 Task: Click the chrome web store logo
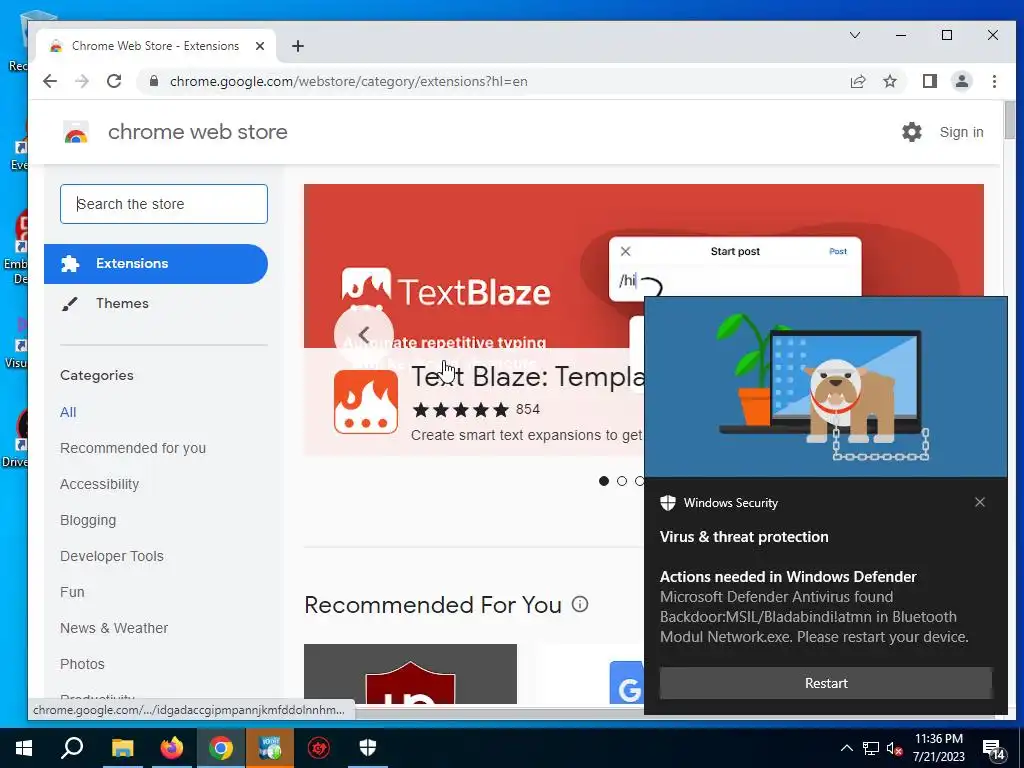click(76, 132)
